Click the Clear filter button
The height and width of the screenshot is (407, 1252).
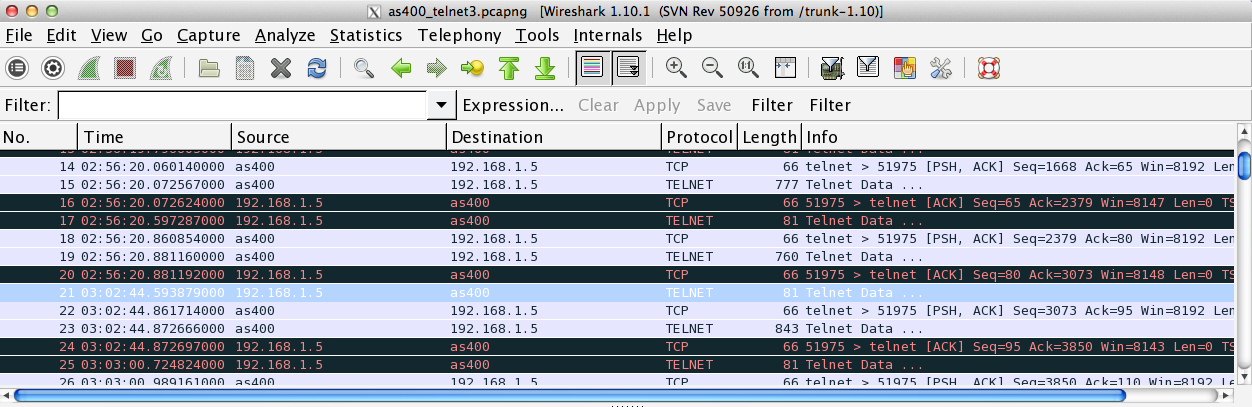point(598,105)
